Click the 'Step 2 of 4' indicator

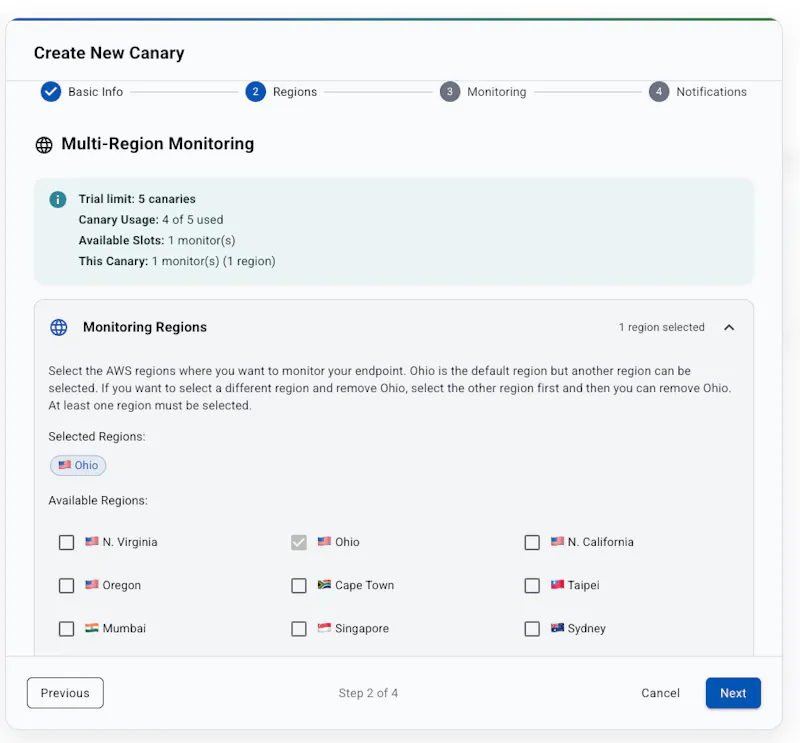[x=368, y=693]
